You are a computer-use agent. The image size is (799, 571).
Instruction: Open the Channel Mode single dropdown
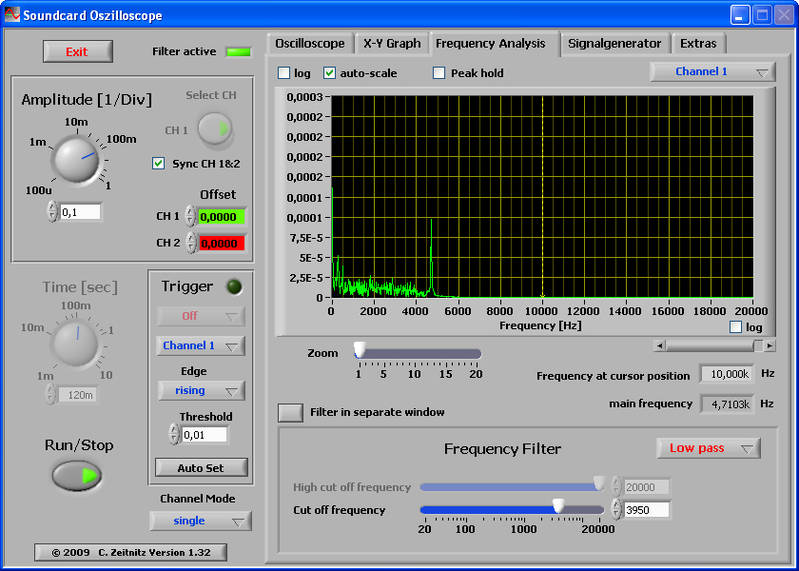pyautogui.click(x=200, y=521)
